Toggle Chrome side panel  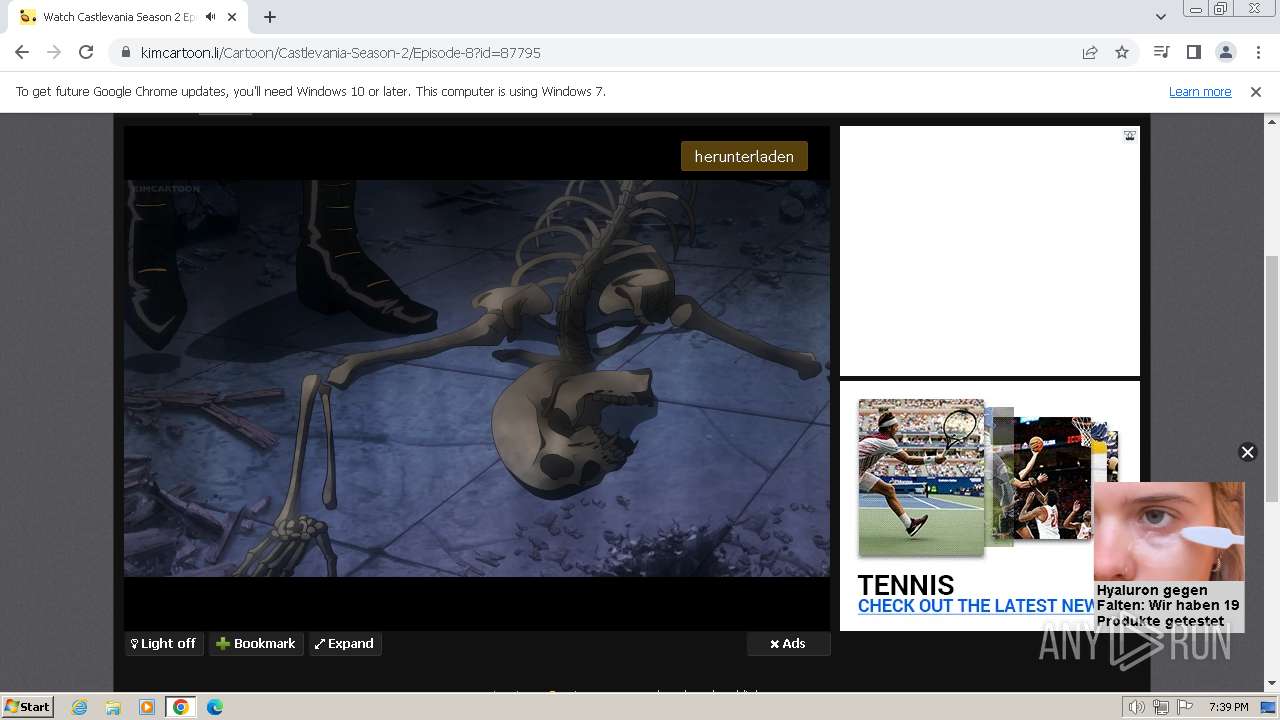coord(1193,52)
